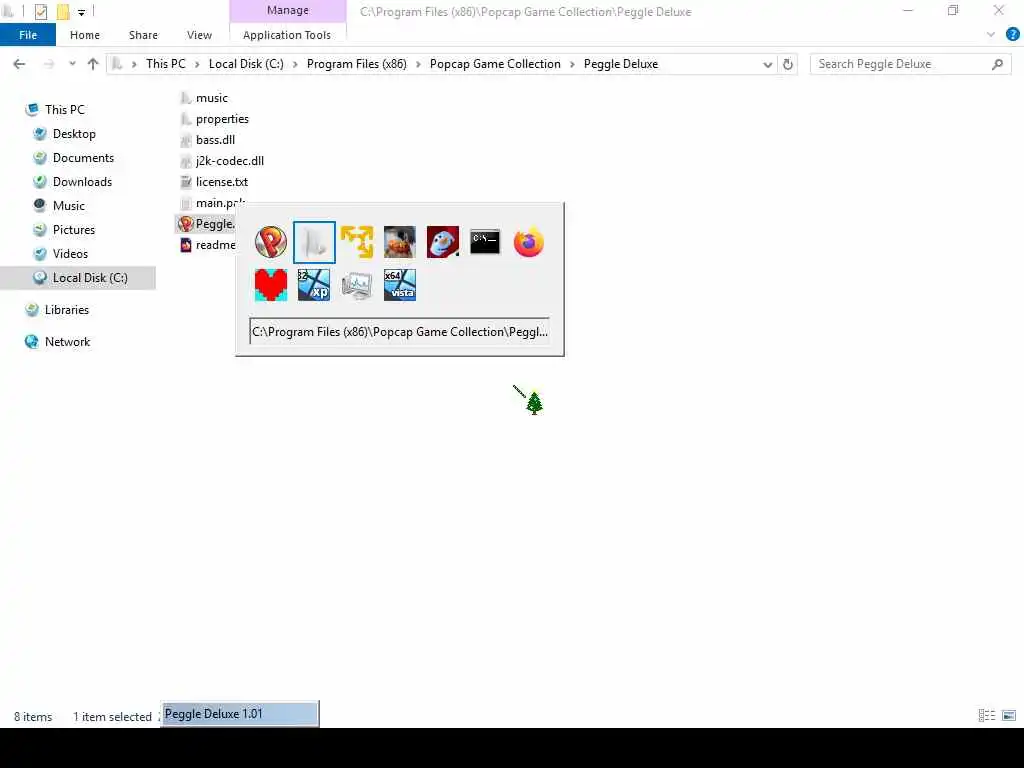The width and height of the screenshot is (1024, 768).
Task: Open the View ribbon tab
Action: 199,35
